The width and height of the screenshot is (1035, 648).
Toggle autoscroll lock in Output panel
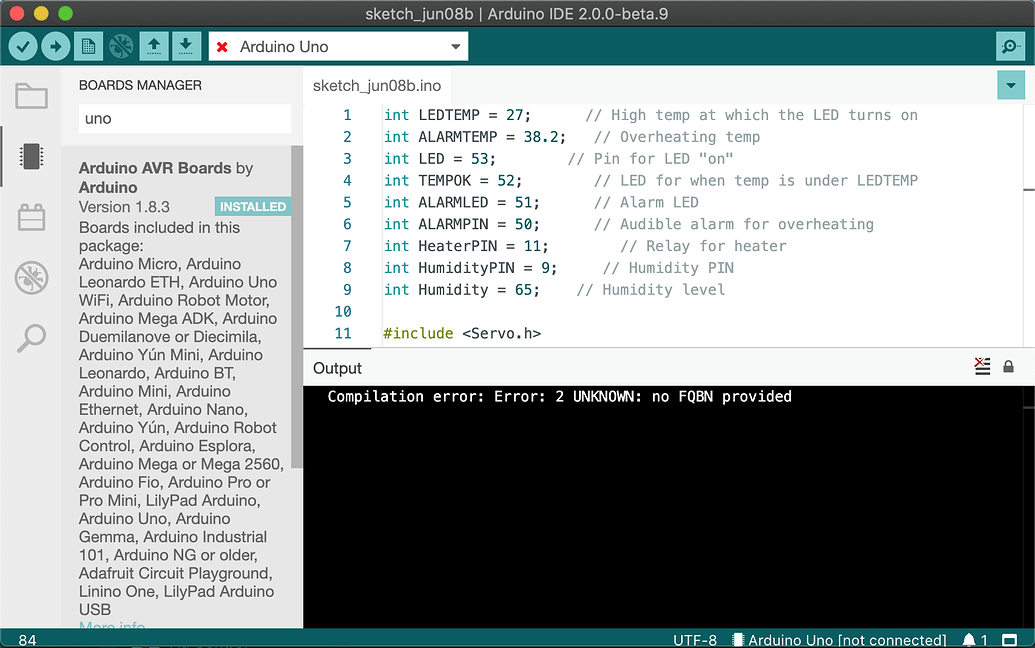(x=1008, y=366)
